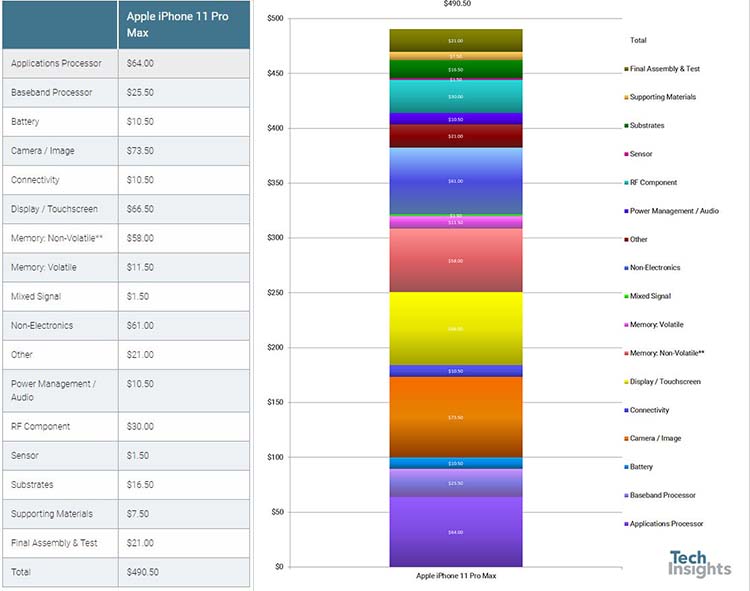Click the $500 y-axis label
The height and width of the screenshot is (591, 750).
pos(276,18)
